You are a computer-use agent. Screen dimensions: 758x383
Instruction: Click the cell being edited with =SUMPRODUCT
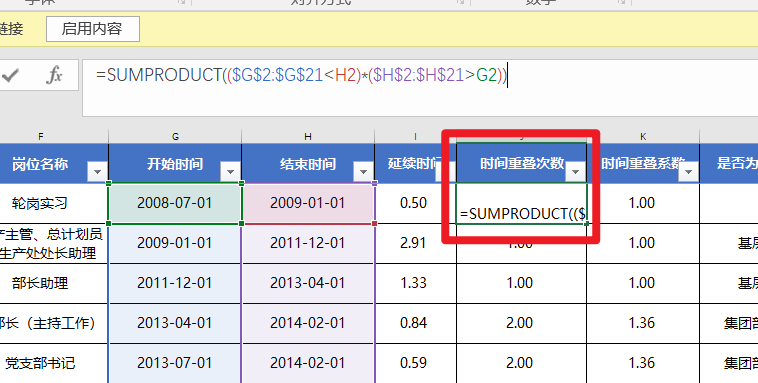522,204
